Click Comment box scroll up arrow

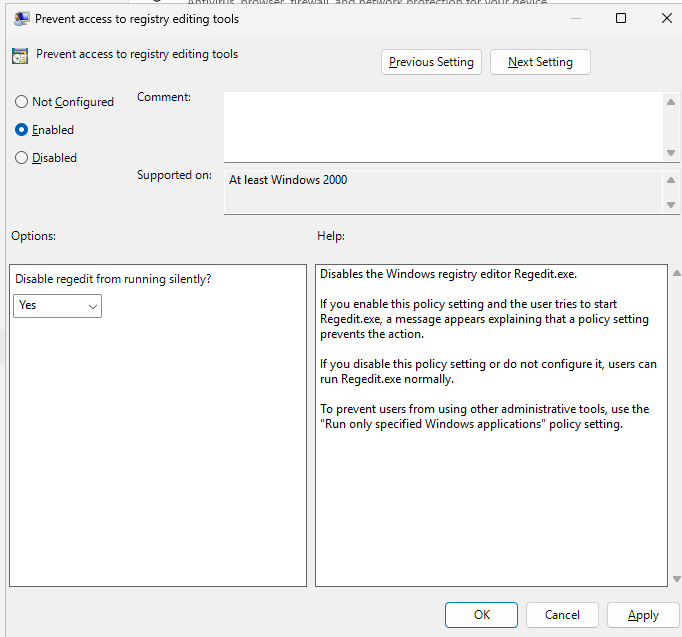pos(671,102)
